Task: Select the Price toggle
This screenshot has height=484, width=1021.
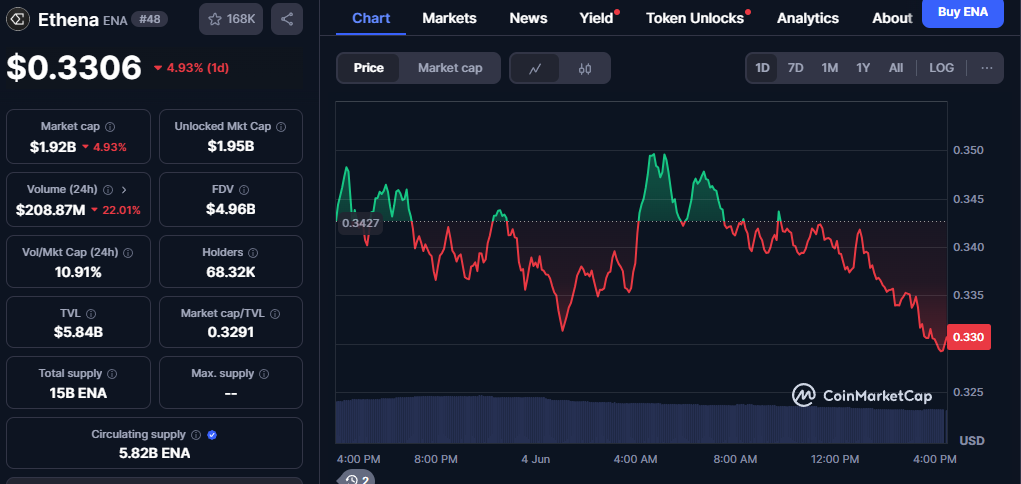Action: pos(368,68)
